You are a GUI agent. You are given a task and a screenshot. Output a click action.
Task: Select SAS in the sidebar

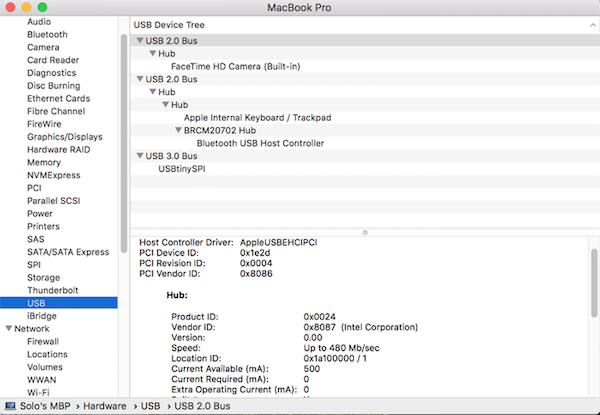(36, 239)
